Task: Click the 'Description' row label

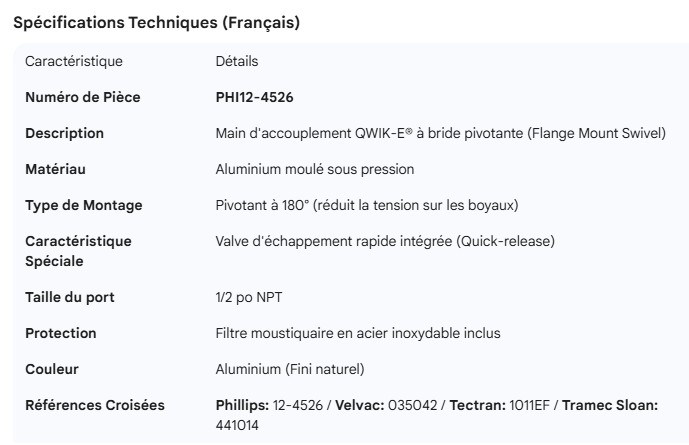Action: click(64, 133)
